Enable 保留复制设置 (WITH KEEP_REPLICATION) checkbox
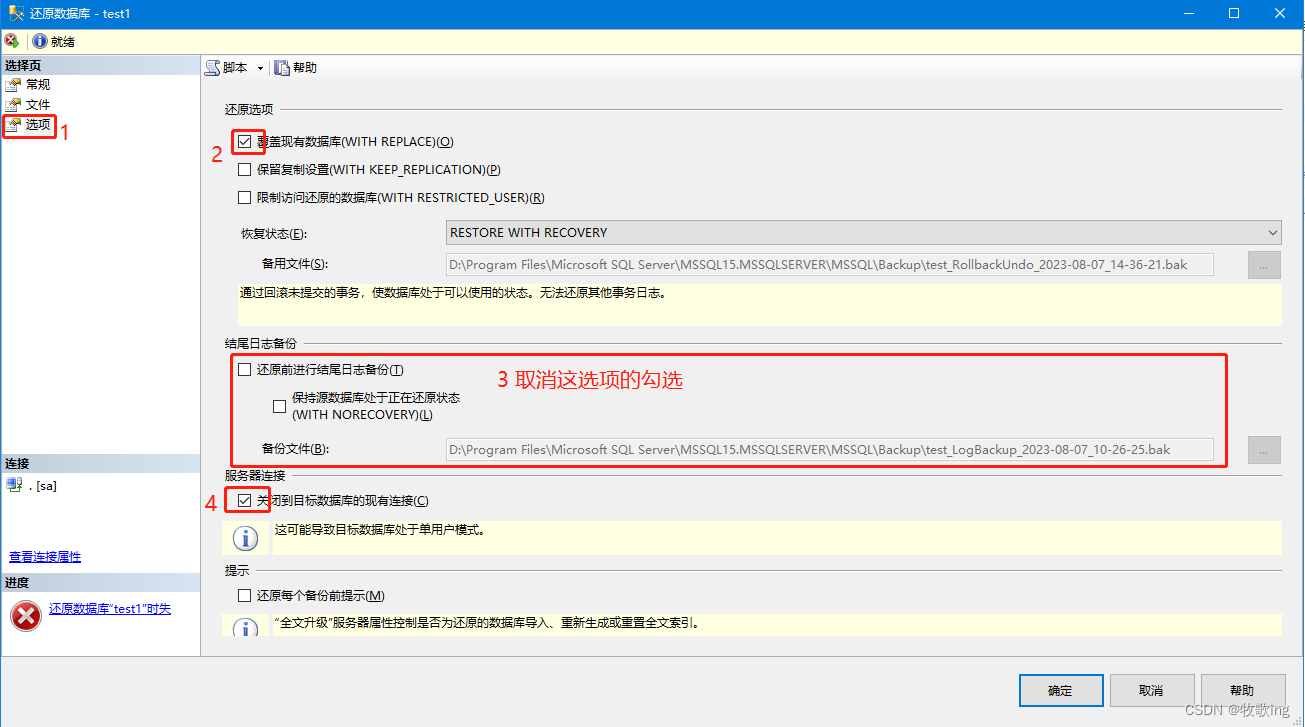1305x727 pixels. coord(245,170)
